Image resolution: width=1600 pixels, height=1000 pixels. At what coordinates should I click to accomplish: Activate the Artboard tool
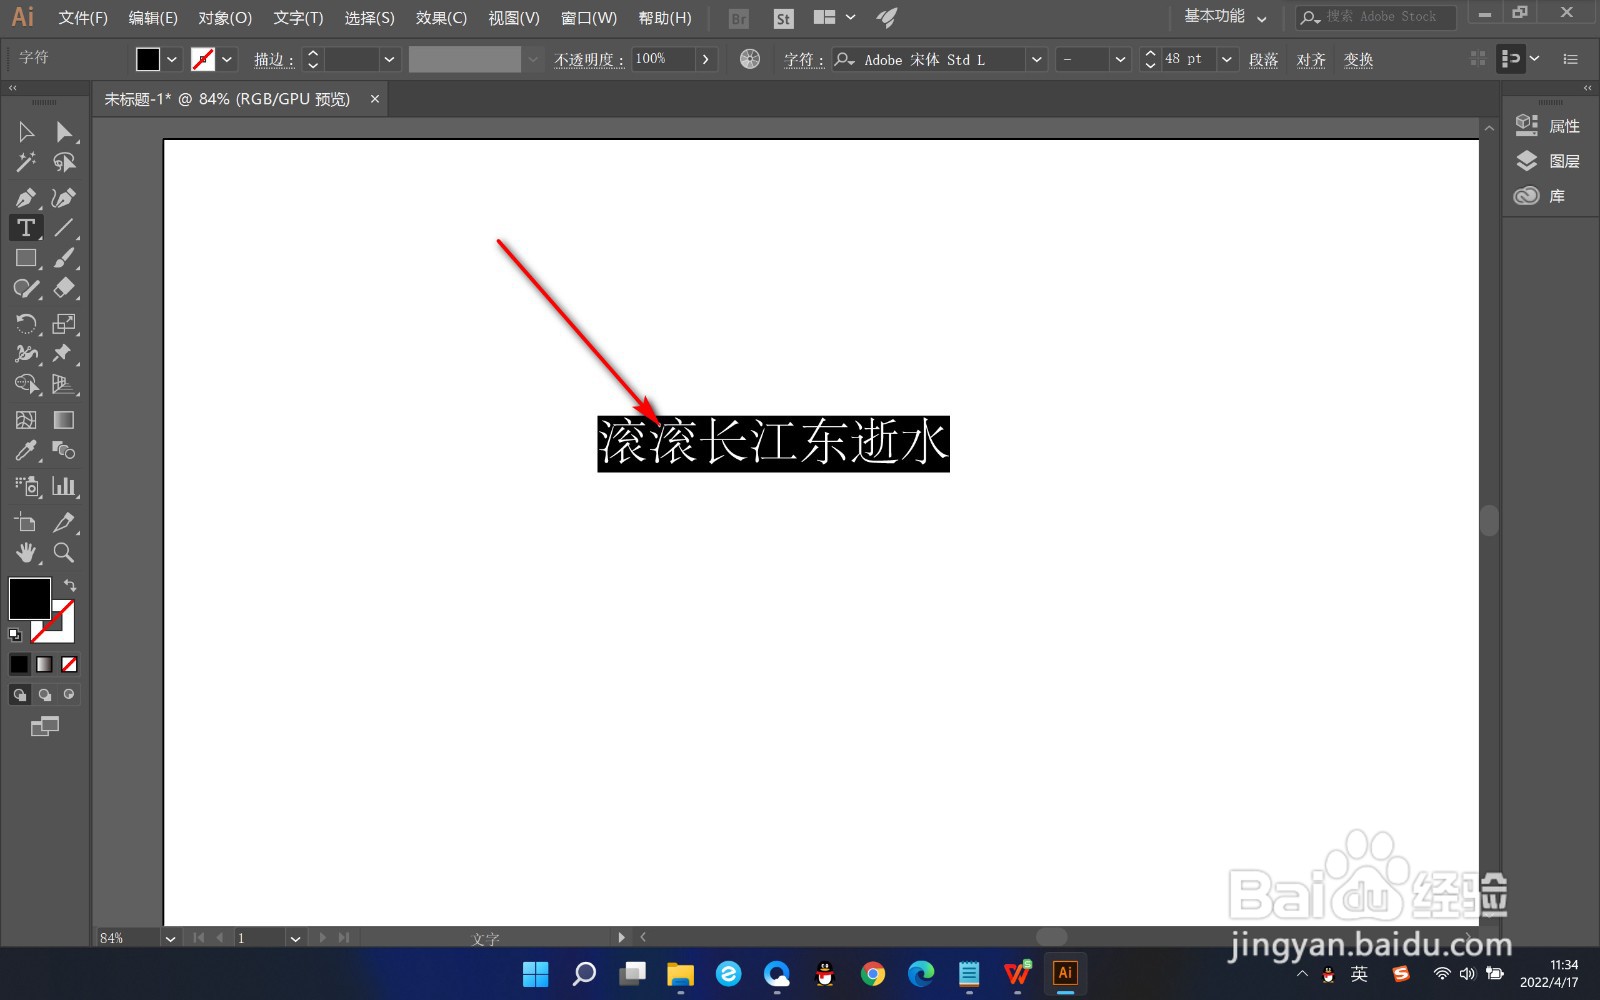tap(26, 522)
